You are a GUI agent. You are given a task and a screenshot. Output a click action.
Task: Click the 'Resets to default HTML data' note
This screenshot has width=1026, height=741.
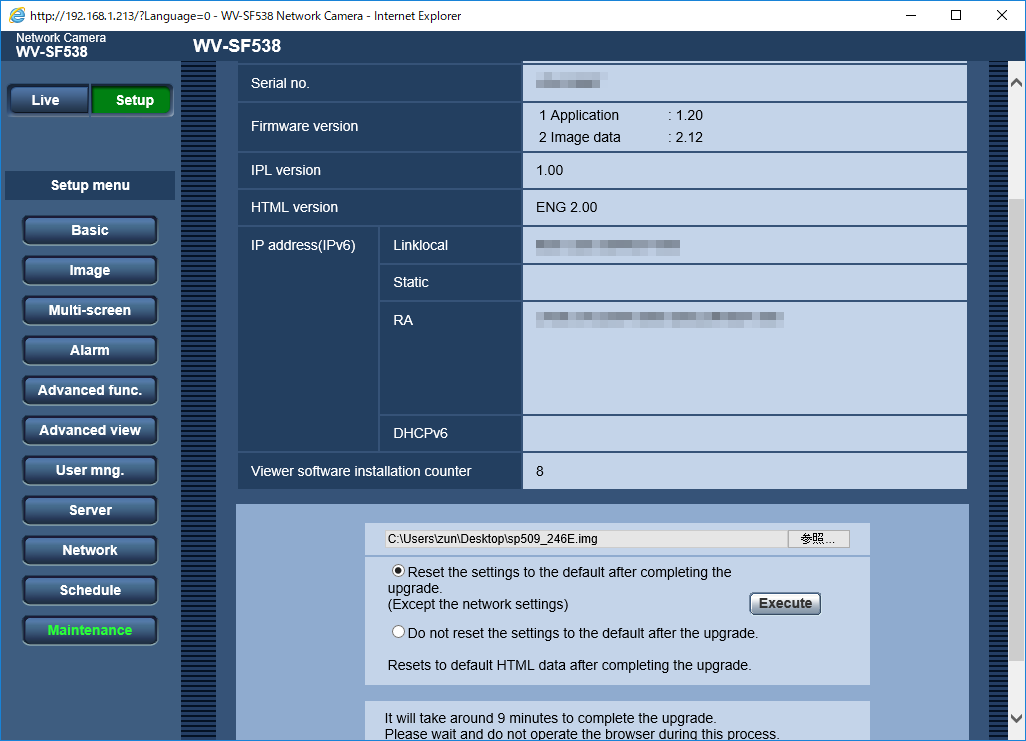[569, 665]
